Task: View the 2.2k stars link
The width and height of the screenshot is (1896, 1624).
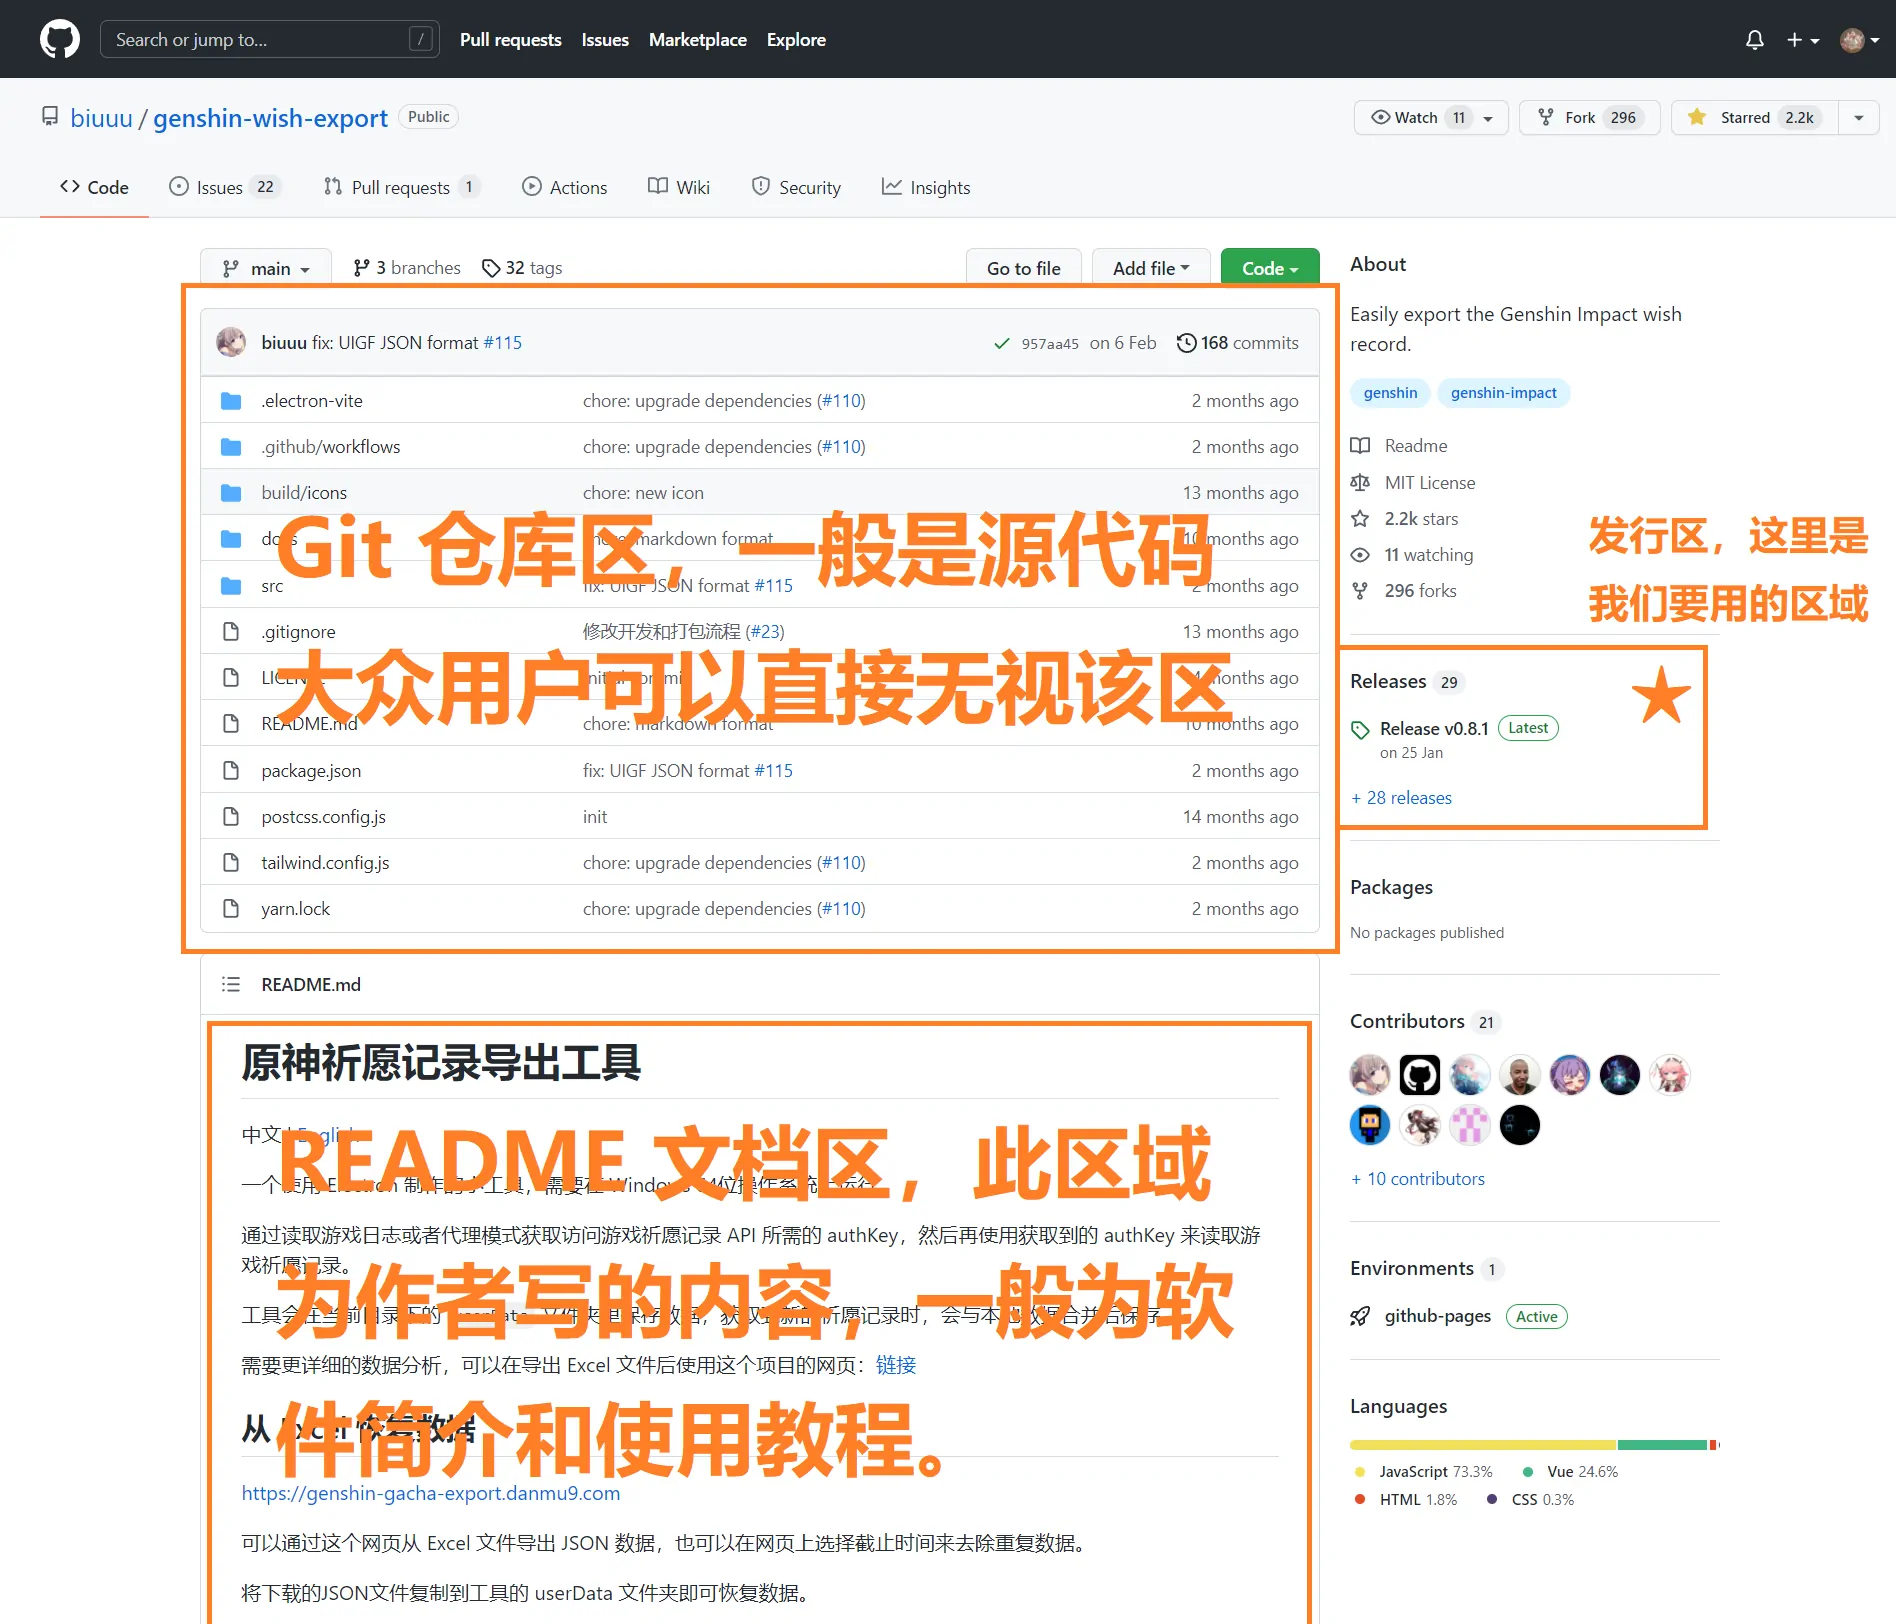Action: point(1404,519)
